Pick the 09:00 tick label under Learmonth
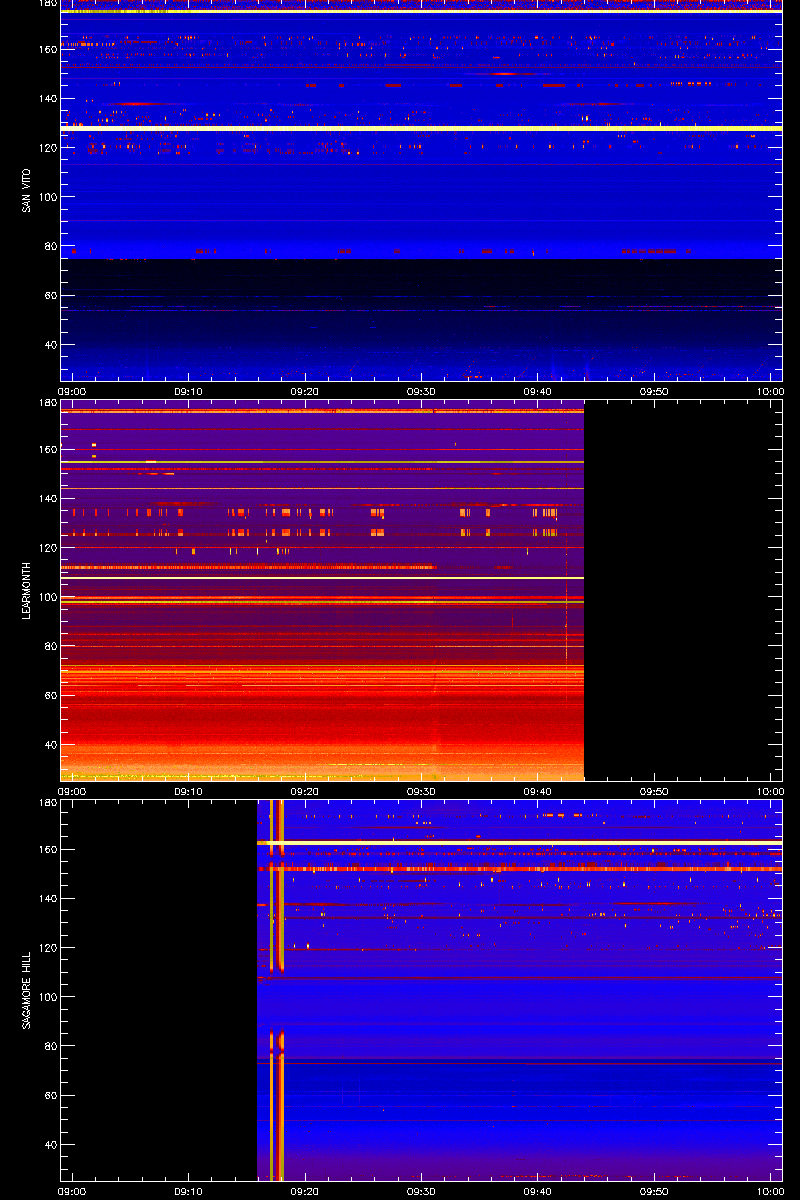Image resolution: width=800 pixels, height=1200 pixels. (72, 791)
